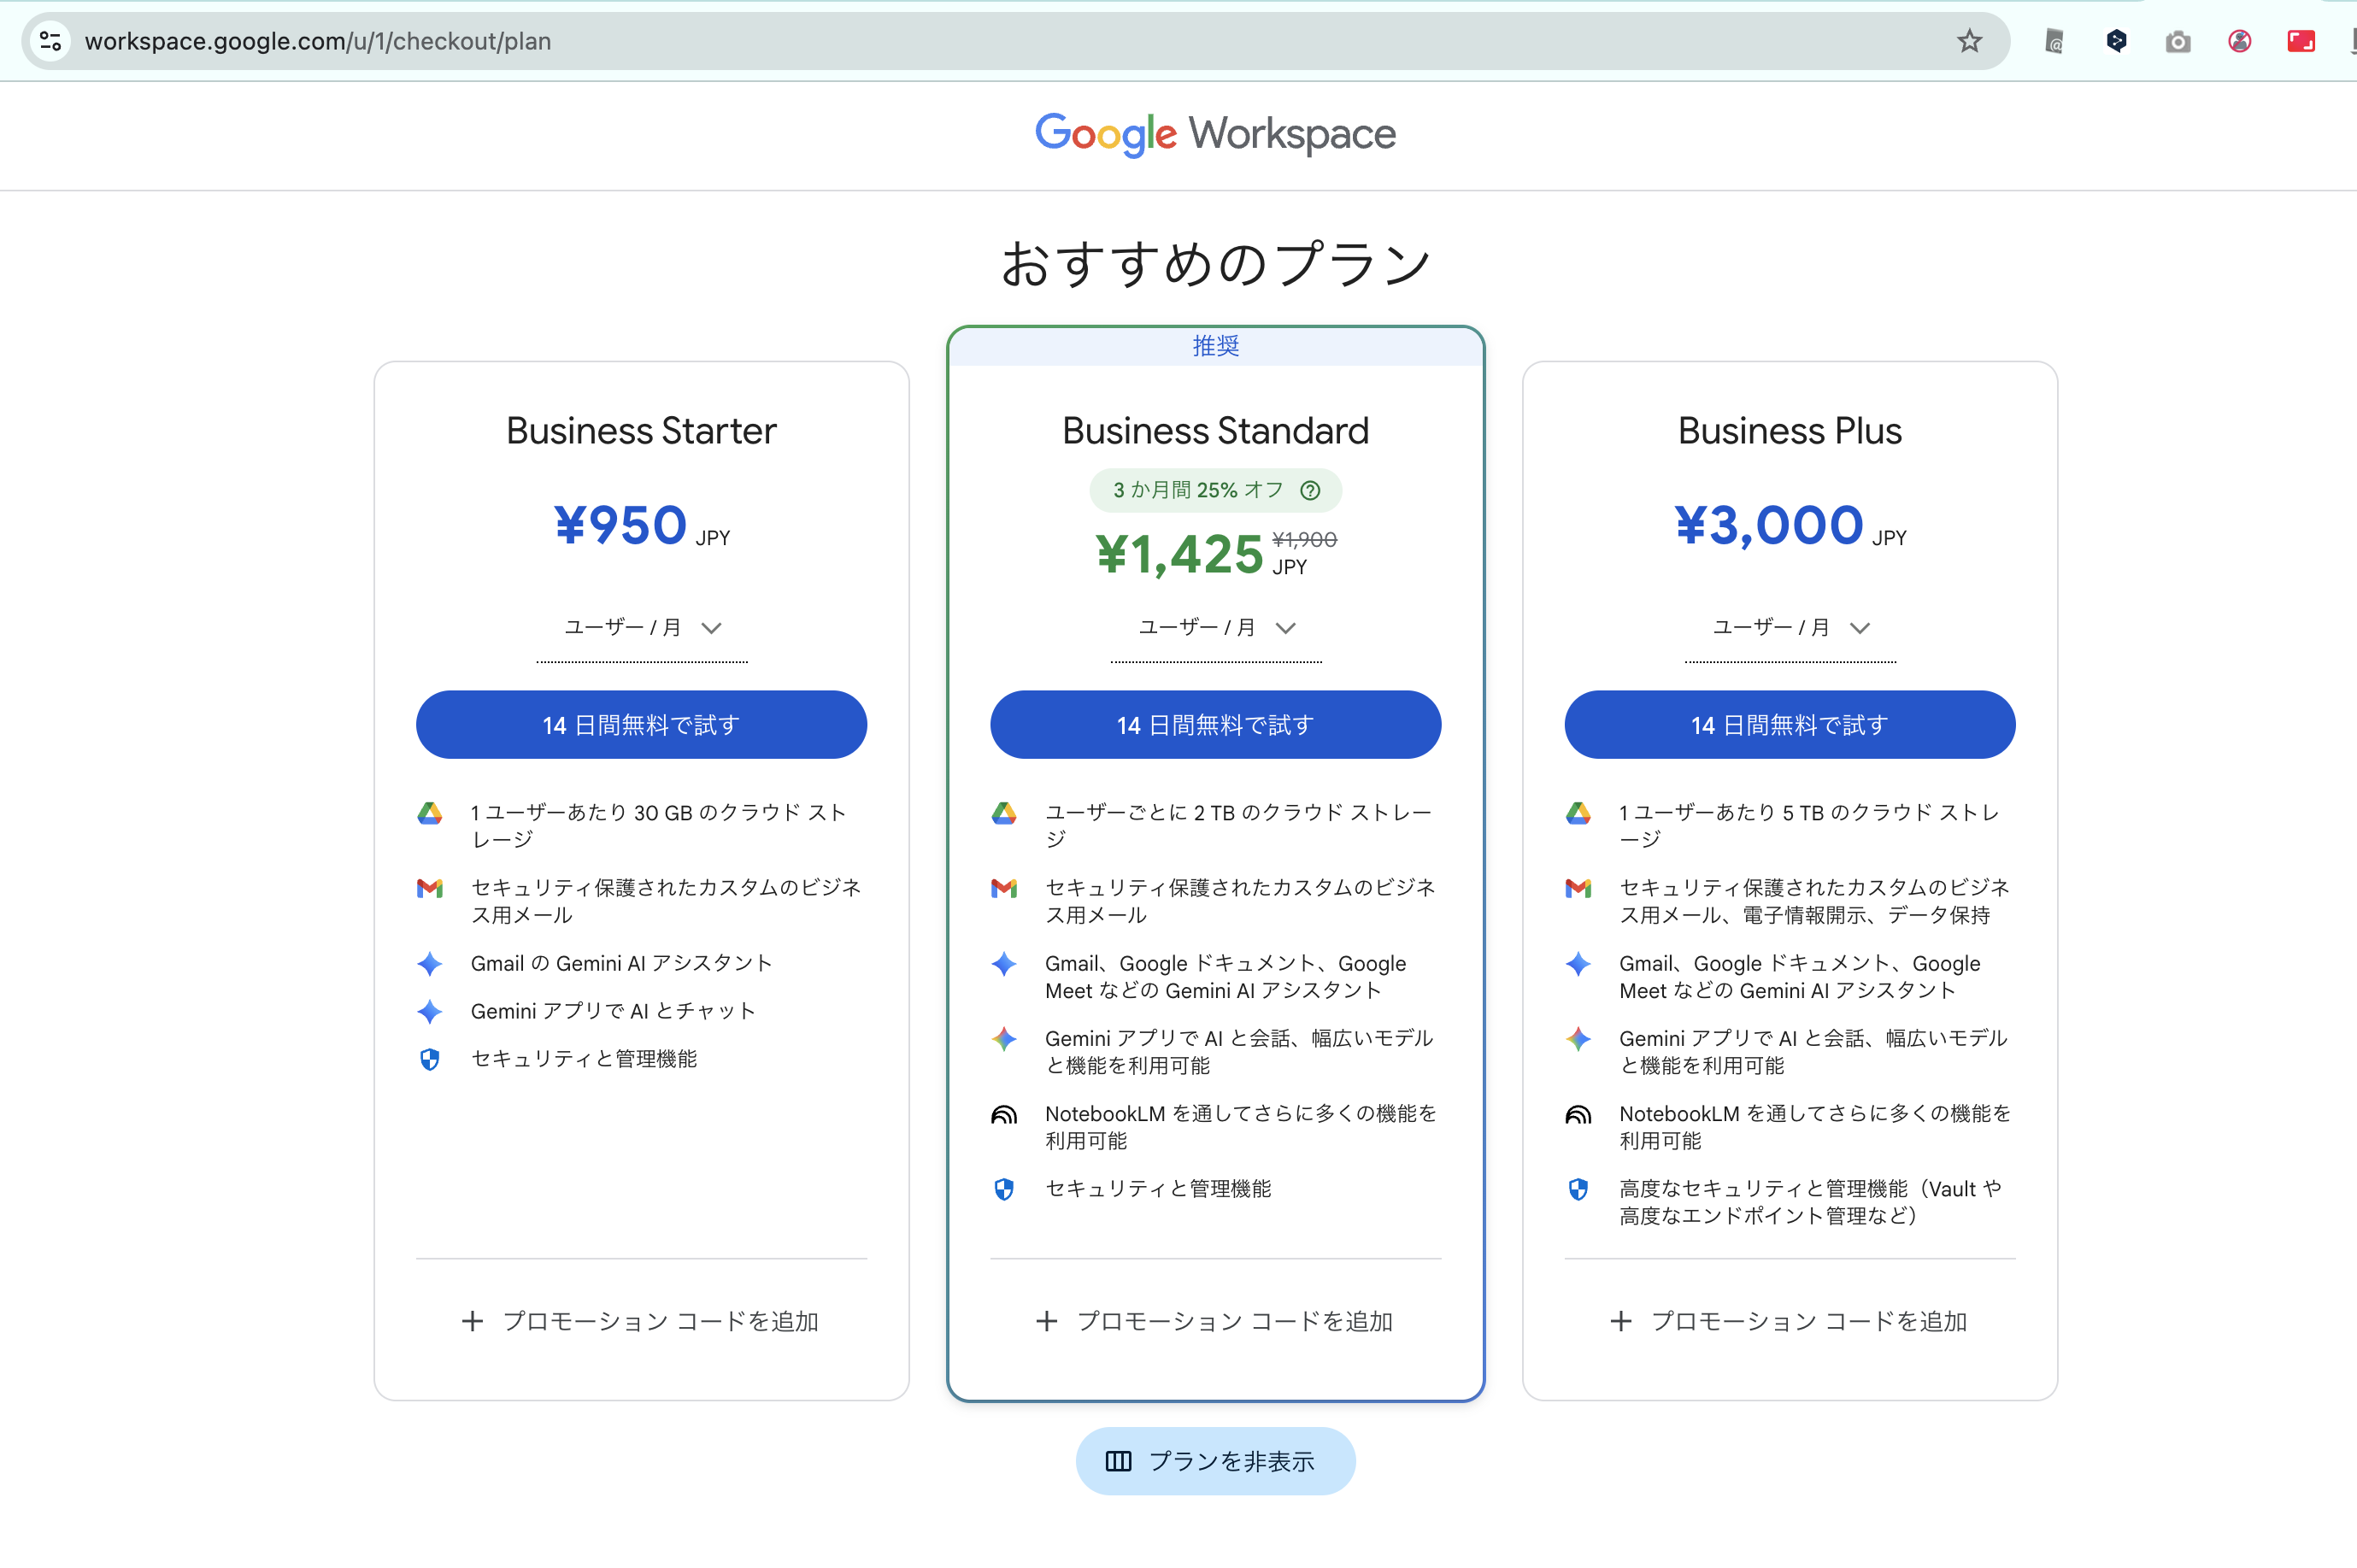
Task: Open site information icon left of URL
Action: [50, 41]
